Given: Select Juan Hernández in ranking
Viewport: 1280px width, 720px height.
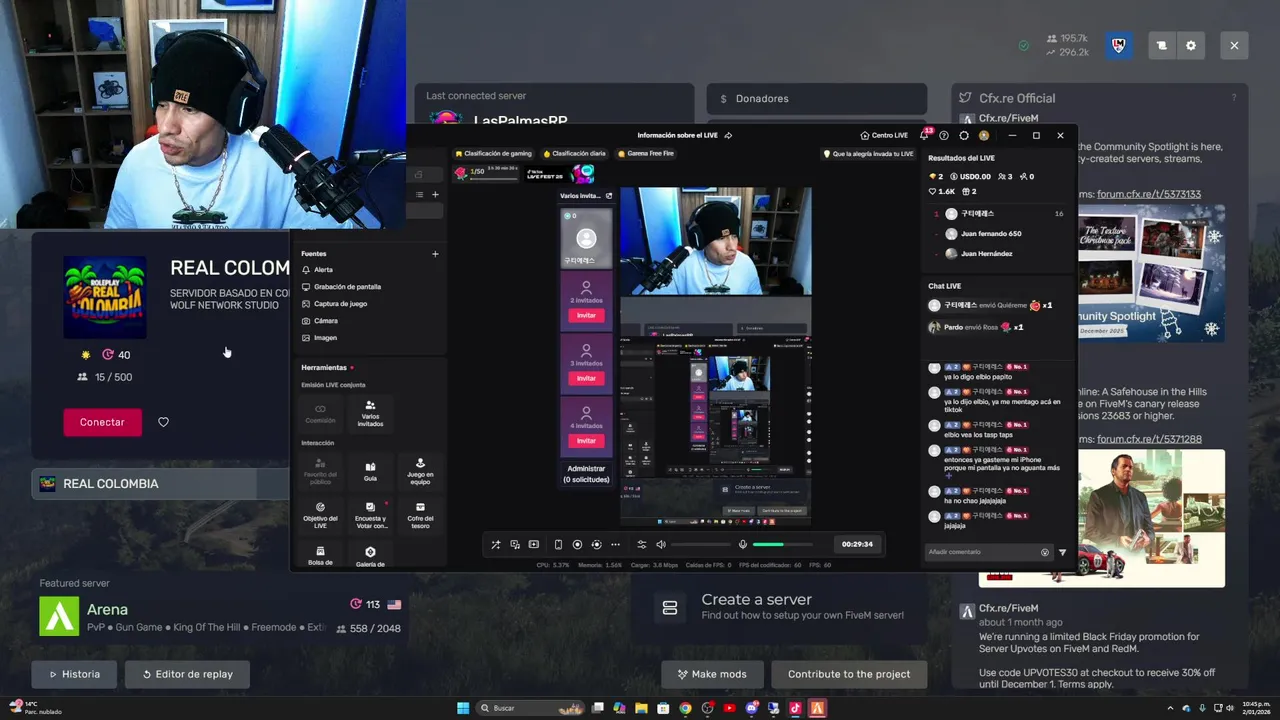Looking at the screenshot, I should click(996, 254).
